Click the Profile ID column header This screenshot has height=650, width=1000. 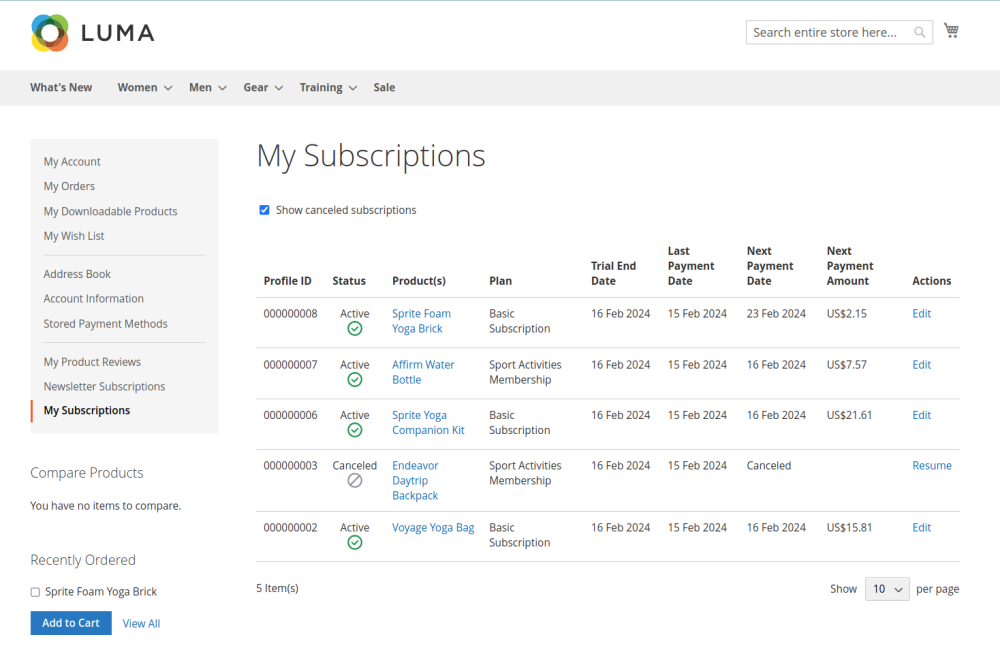[288, 281]
